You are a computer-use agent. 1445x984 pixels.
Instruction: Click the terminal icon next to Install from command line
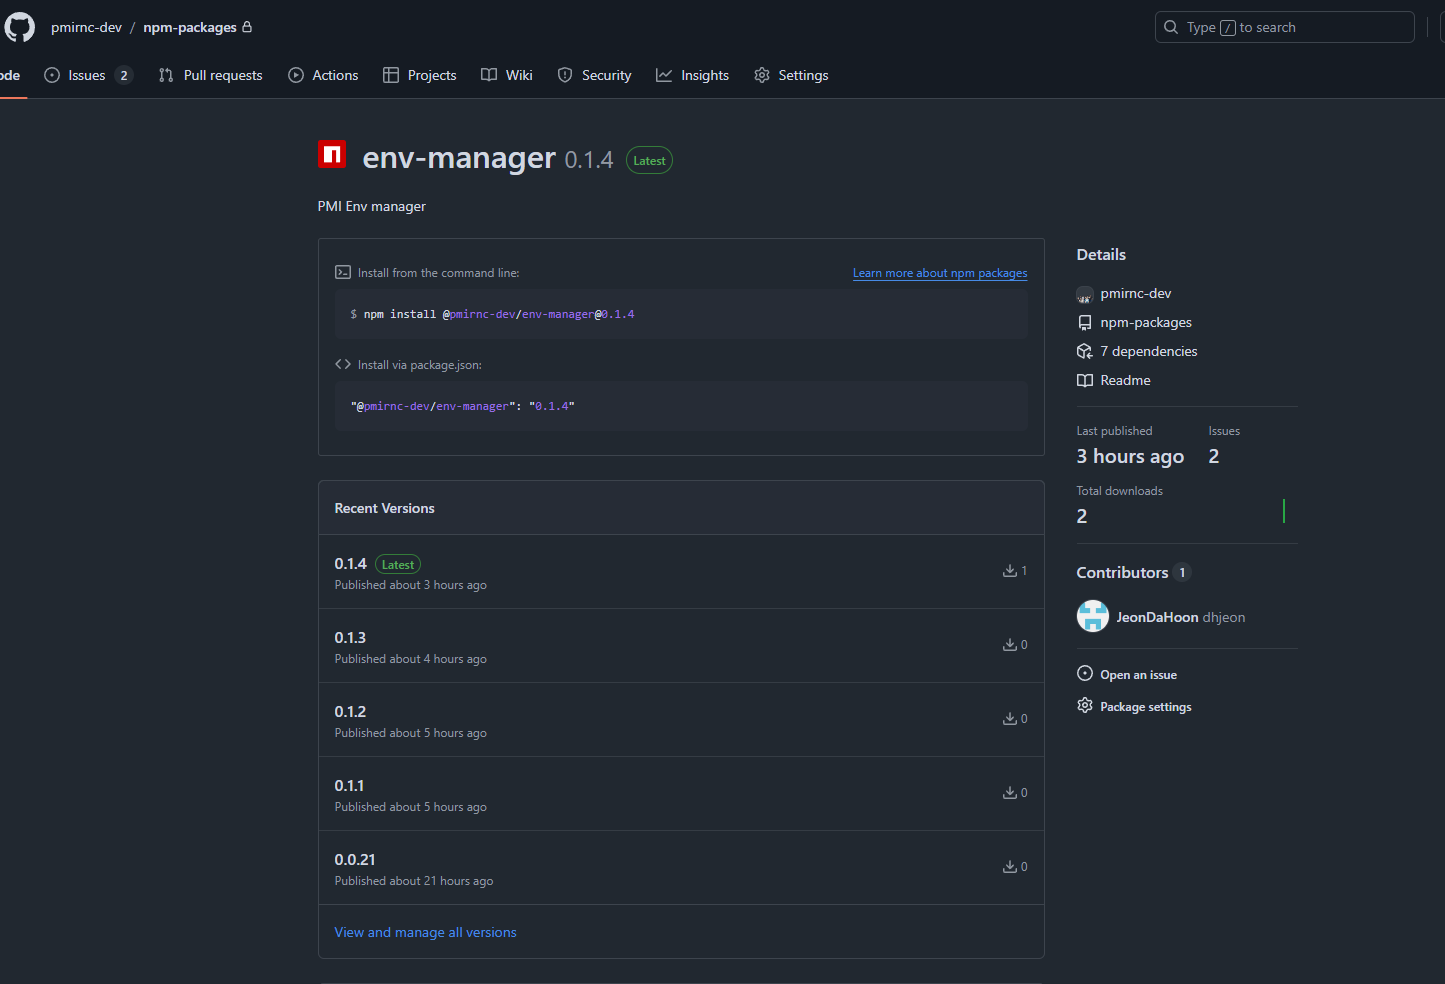(x=343, y=272)
